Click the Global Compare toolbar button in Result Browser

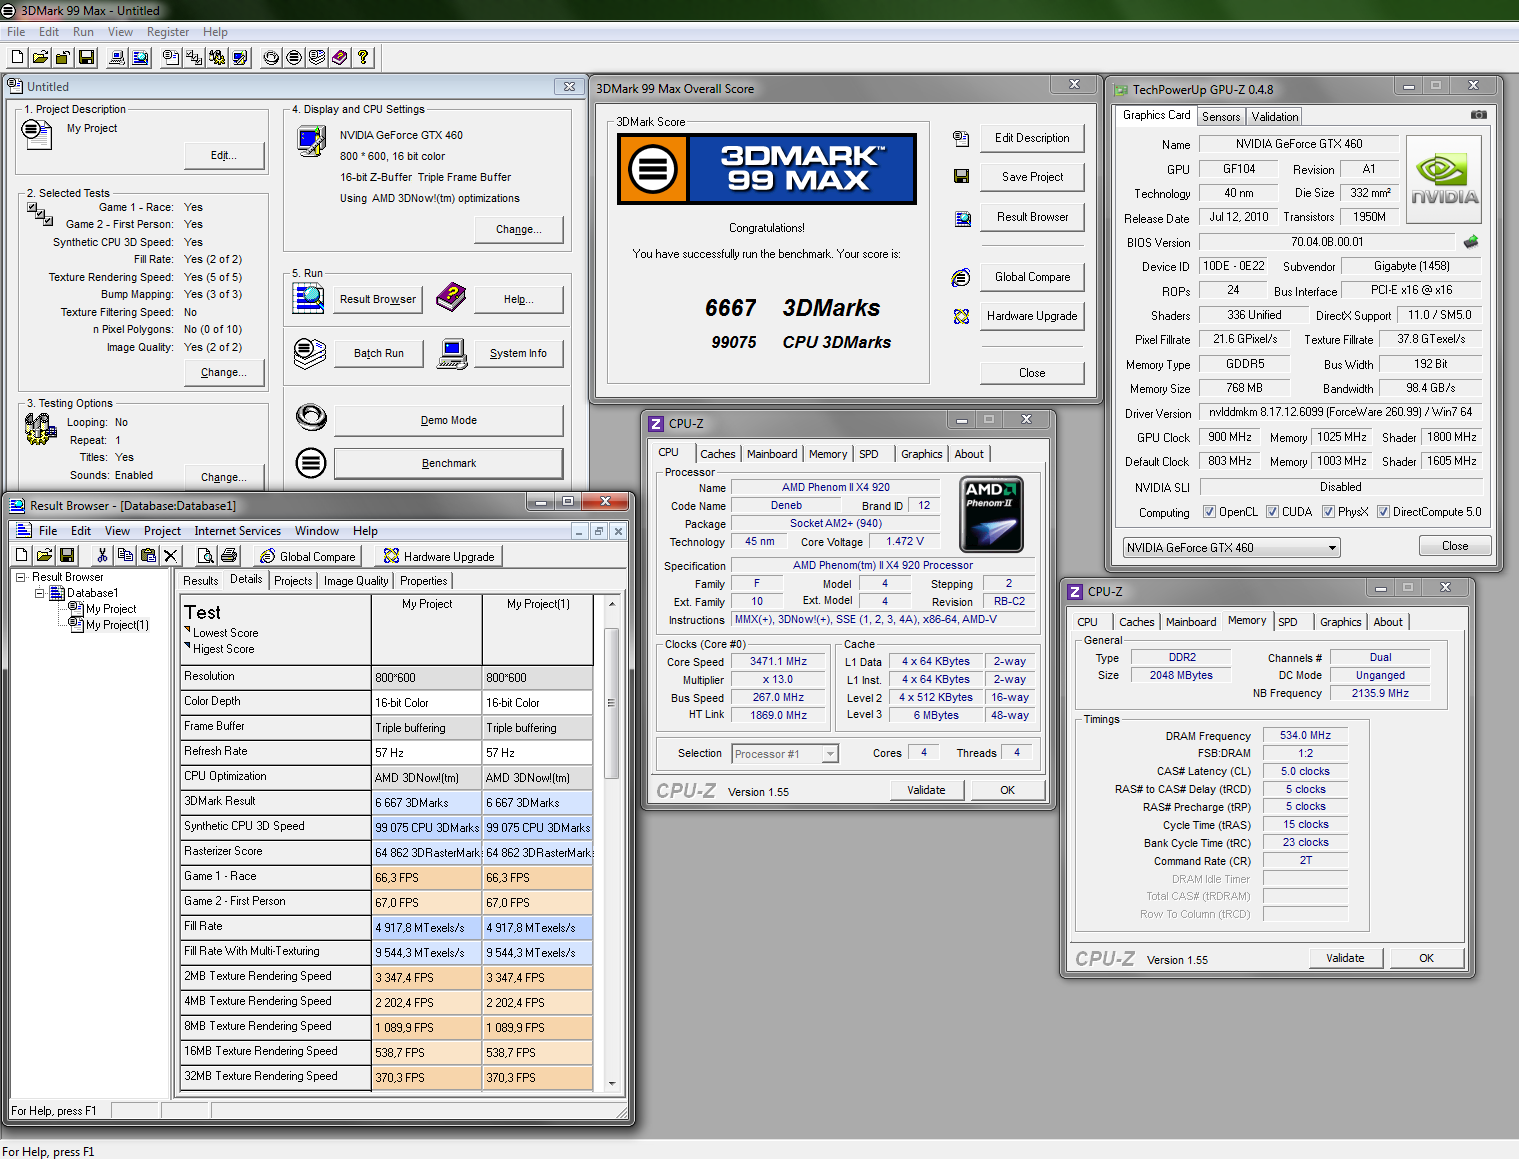307,556
